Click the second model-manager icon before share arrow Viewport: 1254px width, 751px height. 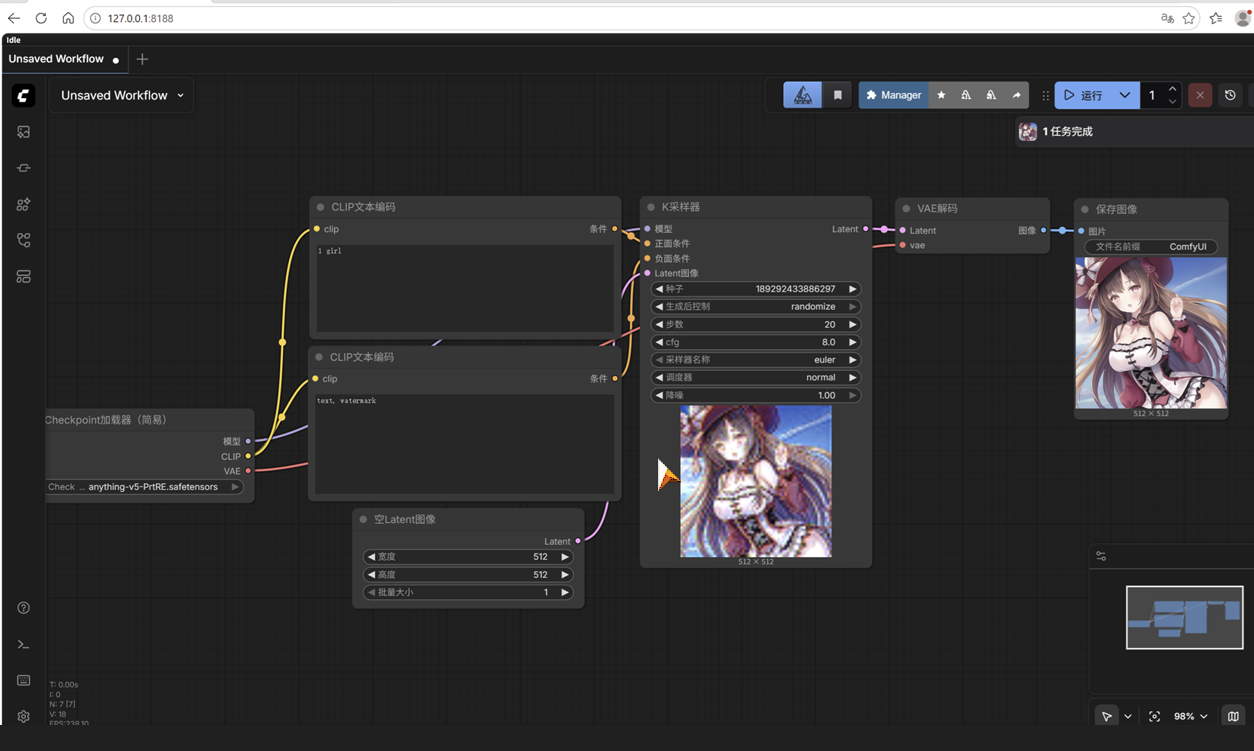[991, 95]
